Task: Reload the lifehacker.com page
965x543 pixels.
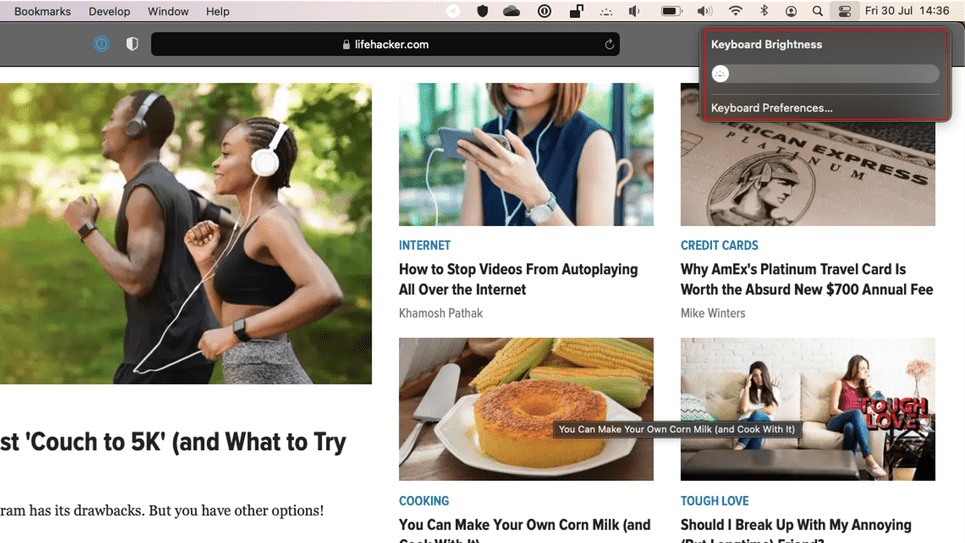Action: pos(609,44)
